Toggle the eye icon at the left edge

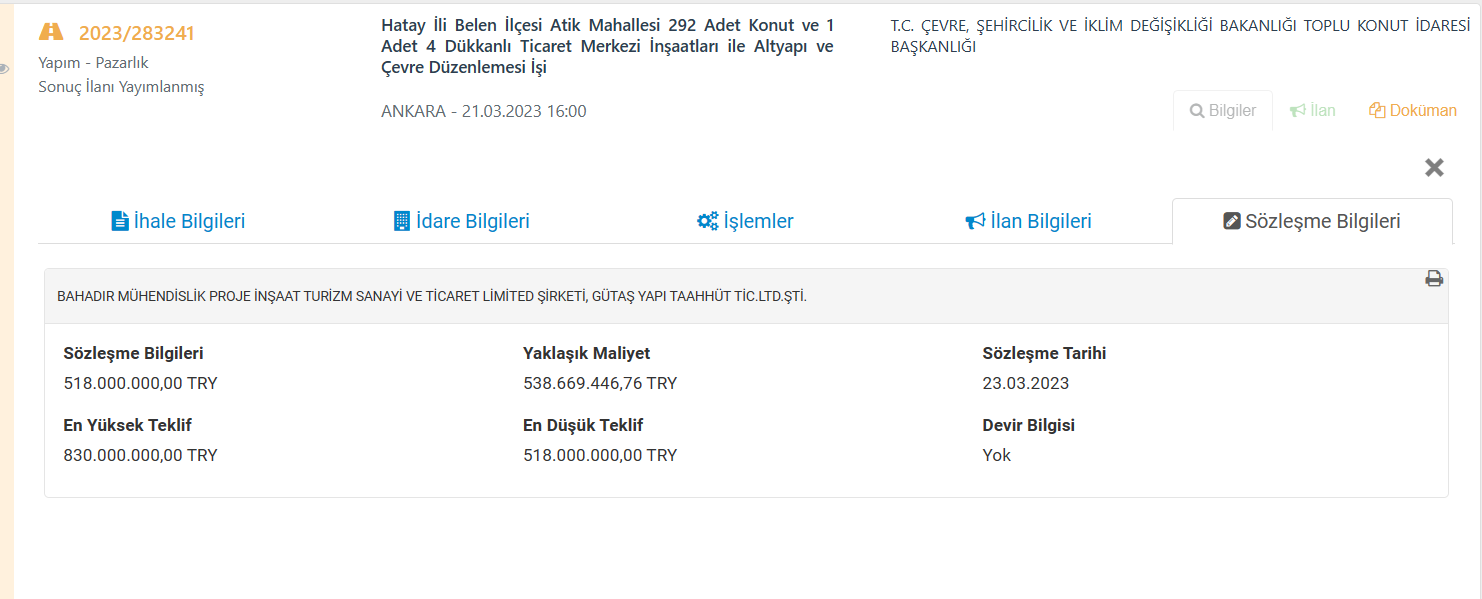click(x=4, y=69)
